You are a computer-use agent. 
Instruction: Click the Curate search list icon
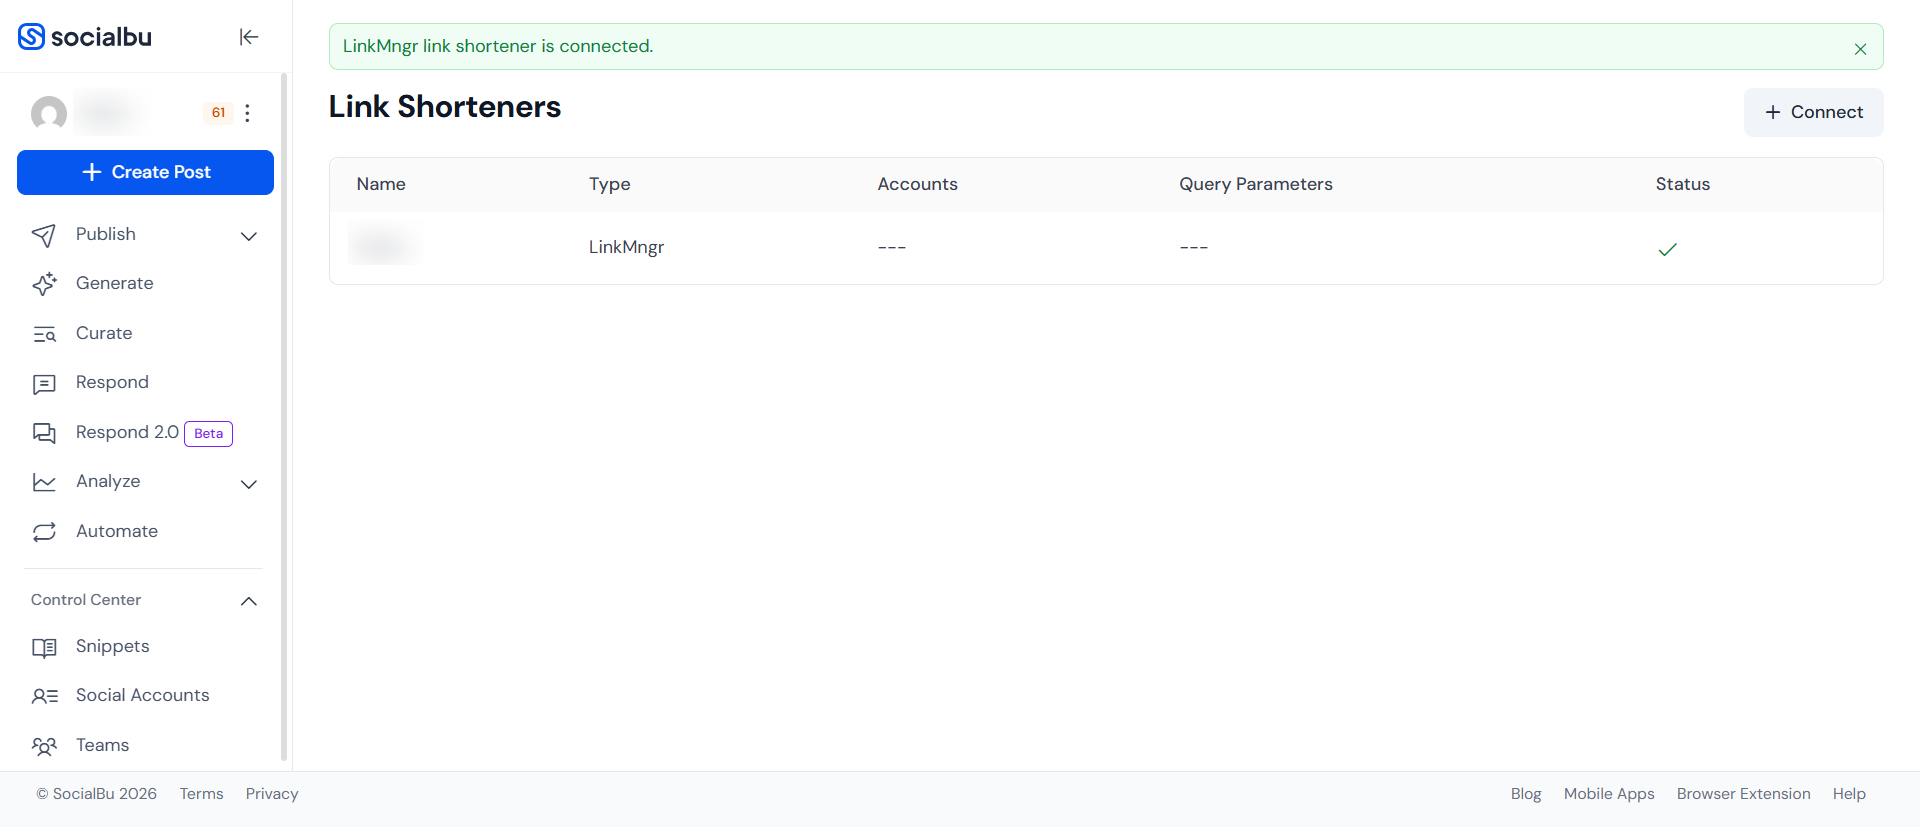pos(44,334)
